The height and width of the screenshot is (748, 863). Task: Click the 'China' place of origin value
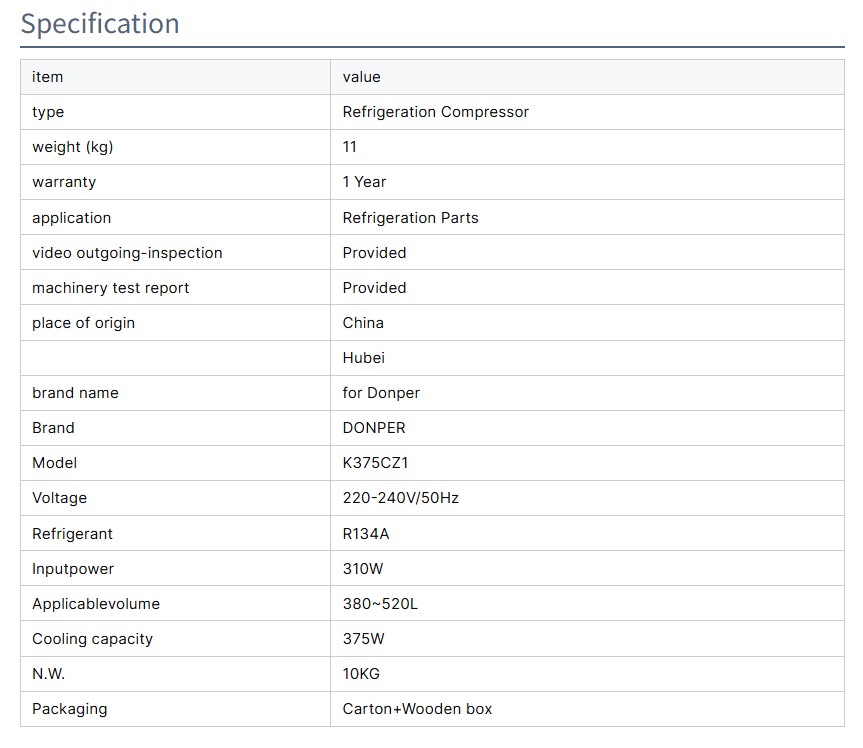tap(363, 323)
